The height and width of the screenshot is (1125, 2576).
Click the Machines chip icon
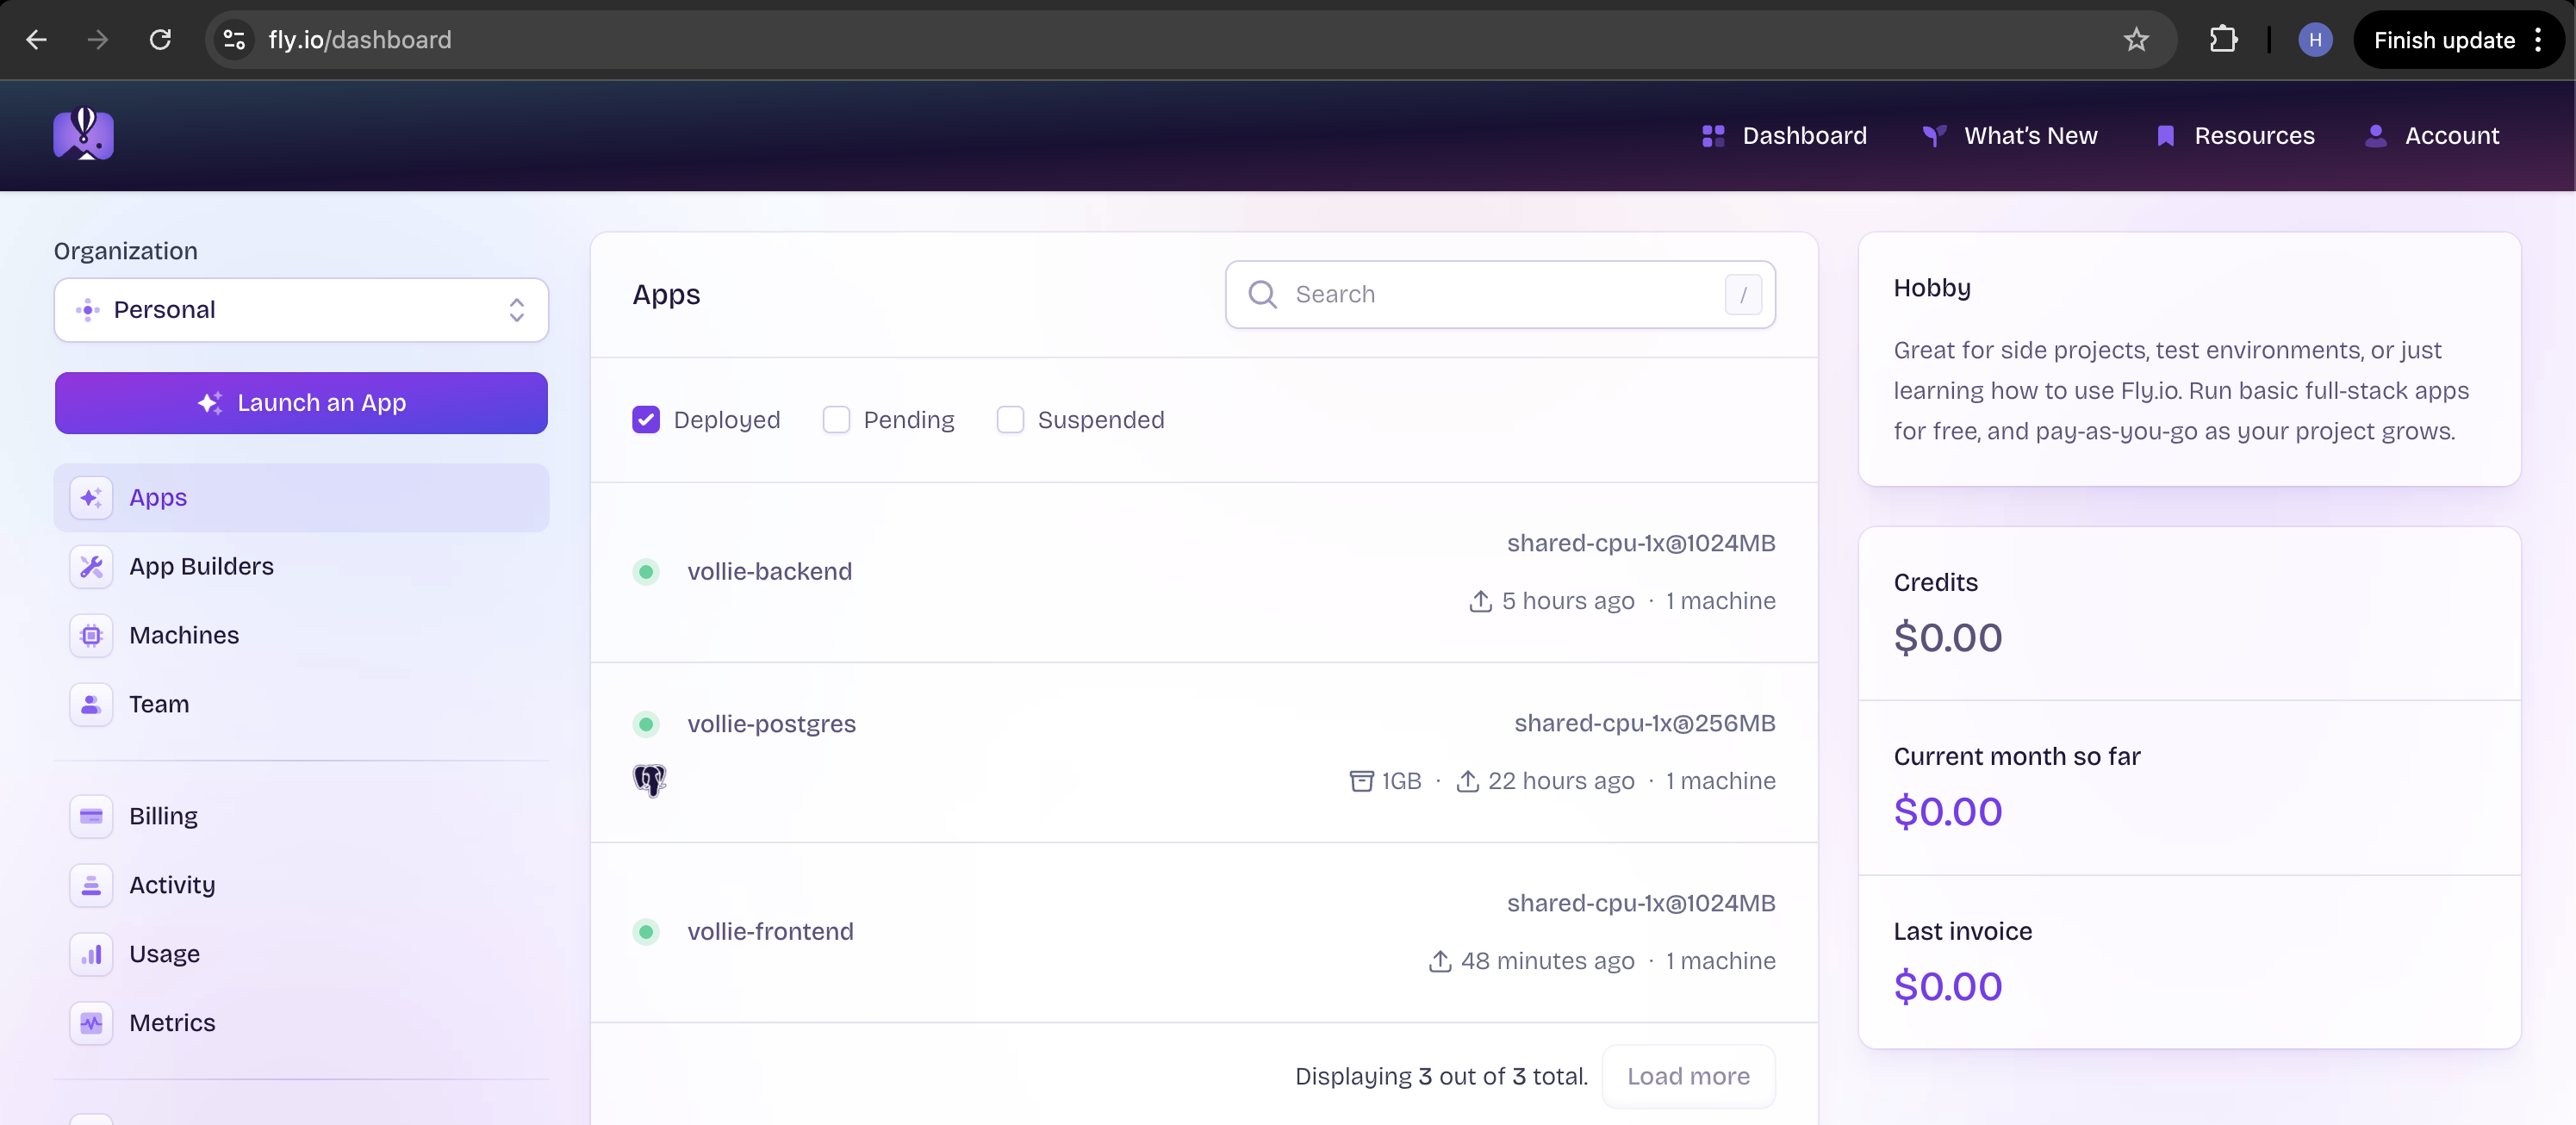(x=91, y=635)
